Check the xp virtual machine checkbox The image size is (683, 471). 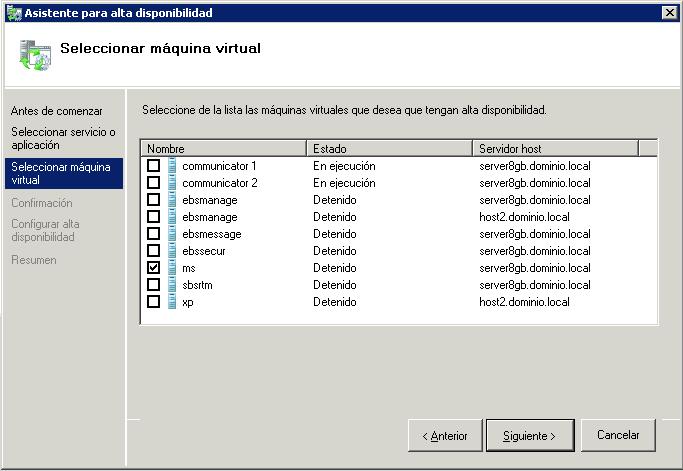153,302
